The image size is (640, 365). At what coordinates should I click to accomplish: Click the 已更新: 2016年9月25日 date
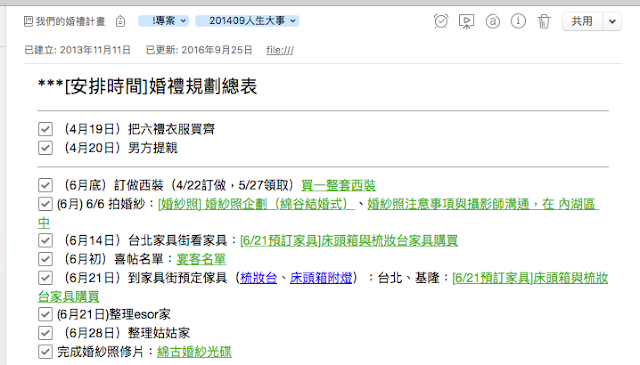tap(199, 50)
